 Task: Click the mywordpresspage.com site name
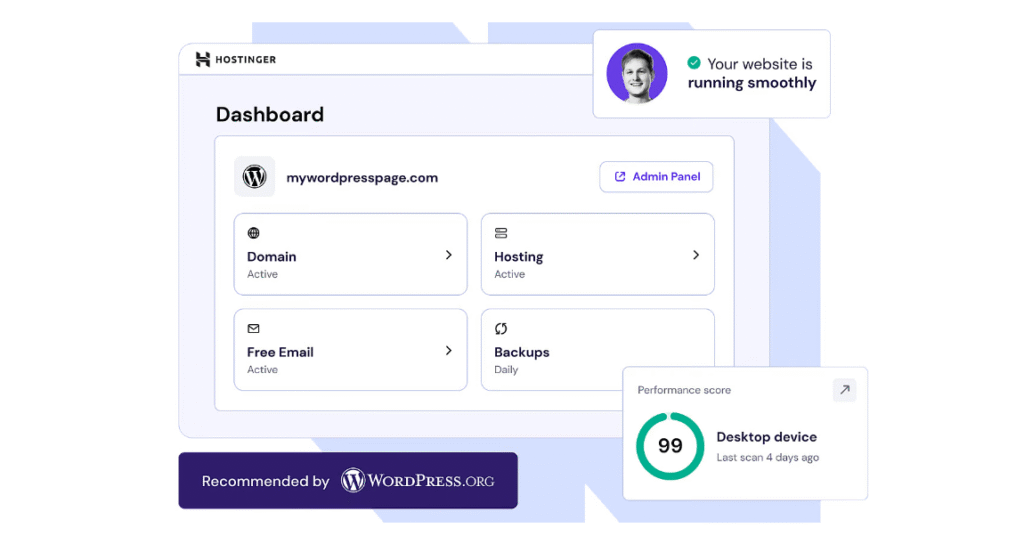362,178
